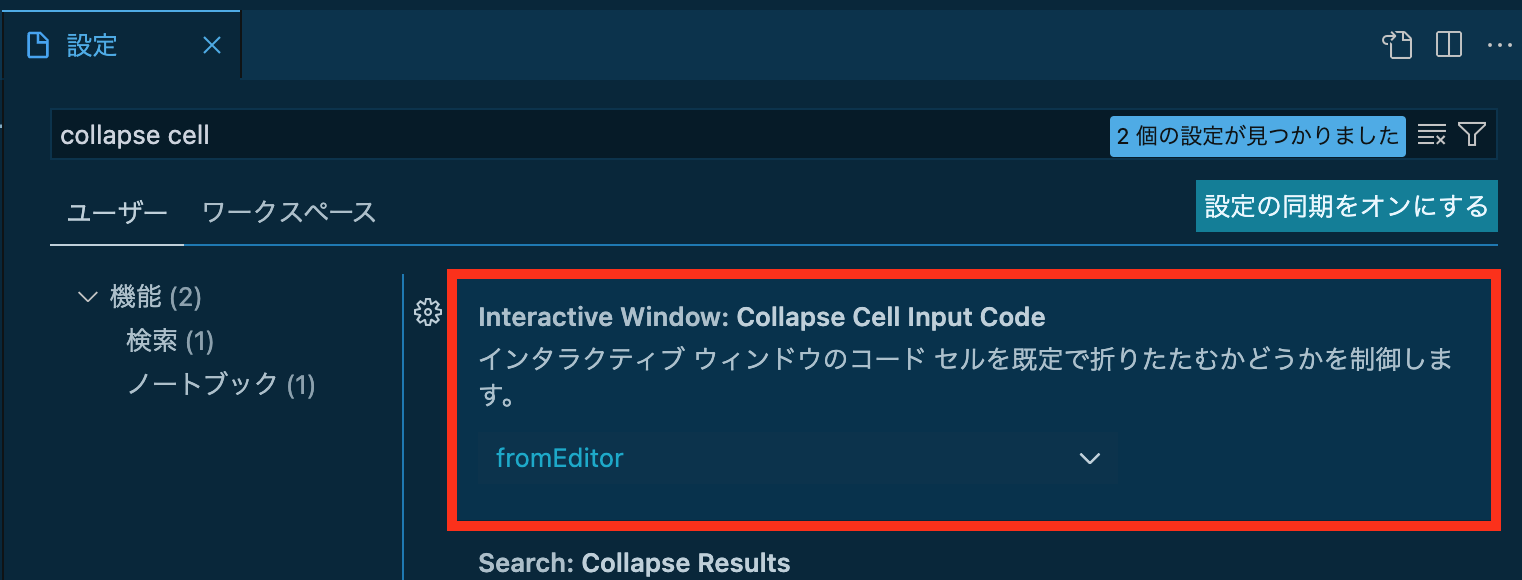Switch to the ユーザー settings tab
The height and width of the screenshot is (580, 1522).
(x=117, y=212)
